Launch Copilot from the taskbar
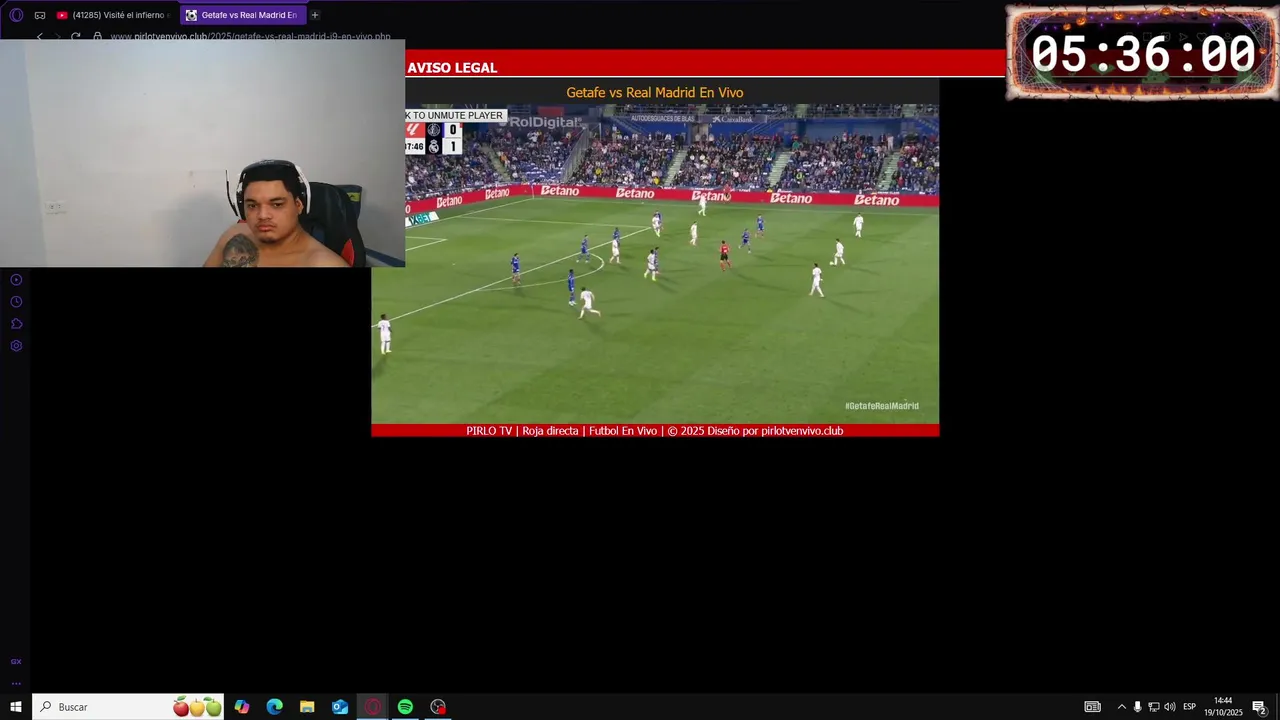This screenshot has height=720, width=1280. coord(242,707)
